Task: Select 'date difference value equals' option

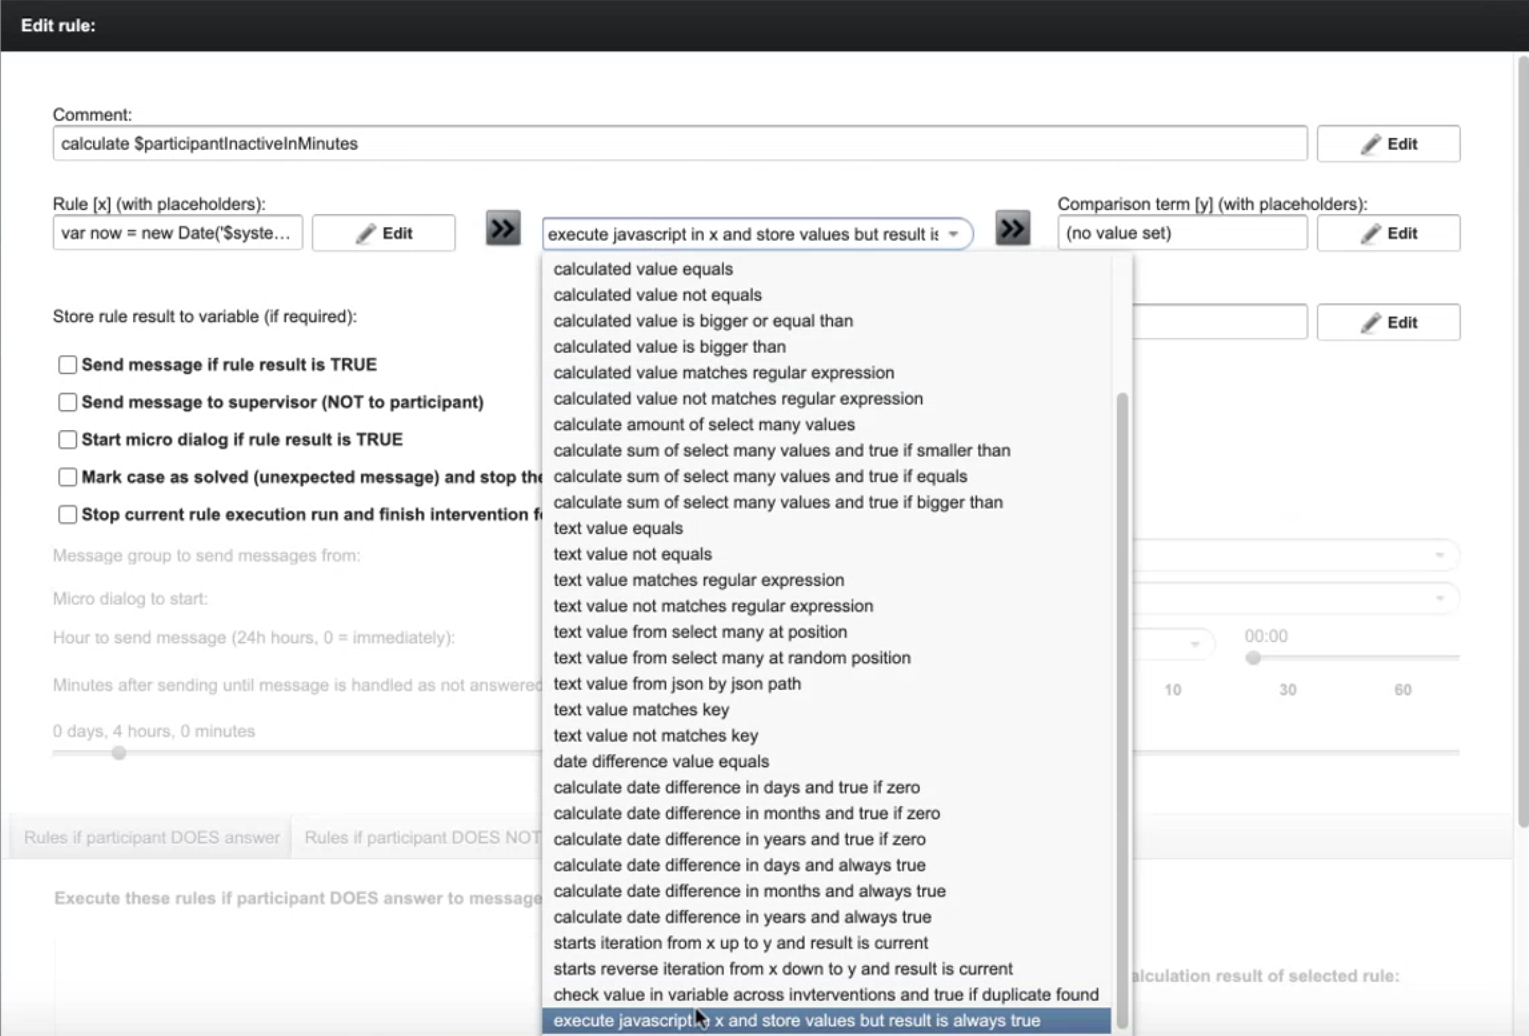Action: (x=661, y=762)
